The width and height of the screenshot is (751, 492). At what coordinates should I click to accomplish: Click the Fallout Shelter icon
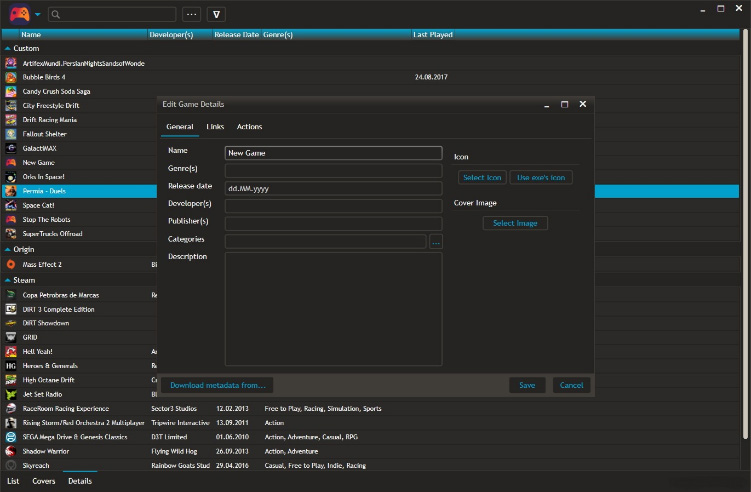pyautogui.click(x=11, y=134)
